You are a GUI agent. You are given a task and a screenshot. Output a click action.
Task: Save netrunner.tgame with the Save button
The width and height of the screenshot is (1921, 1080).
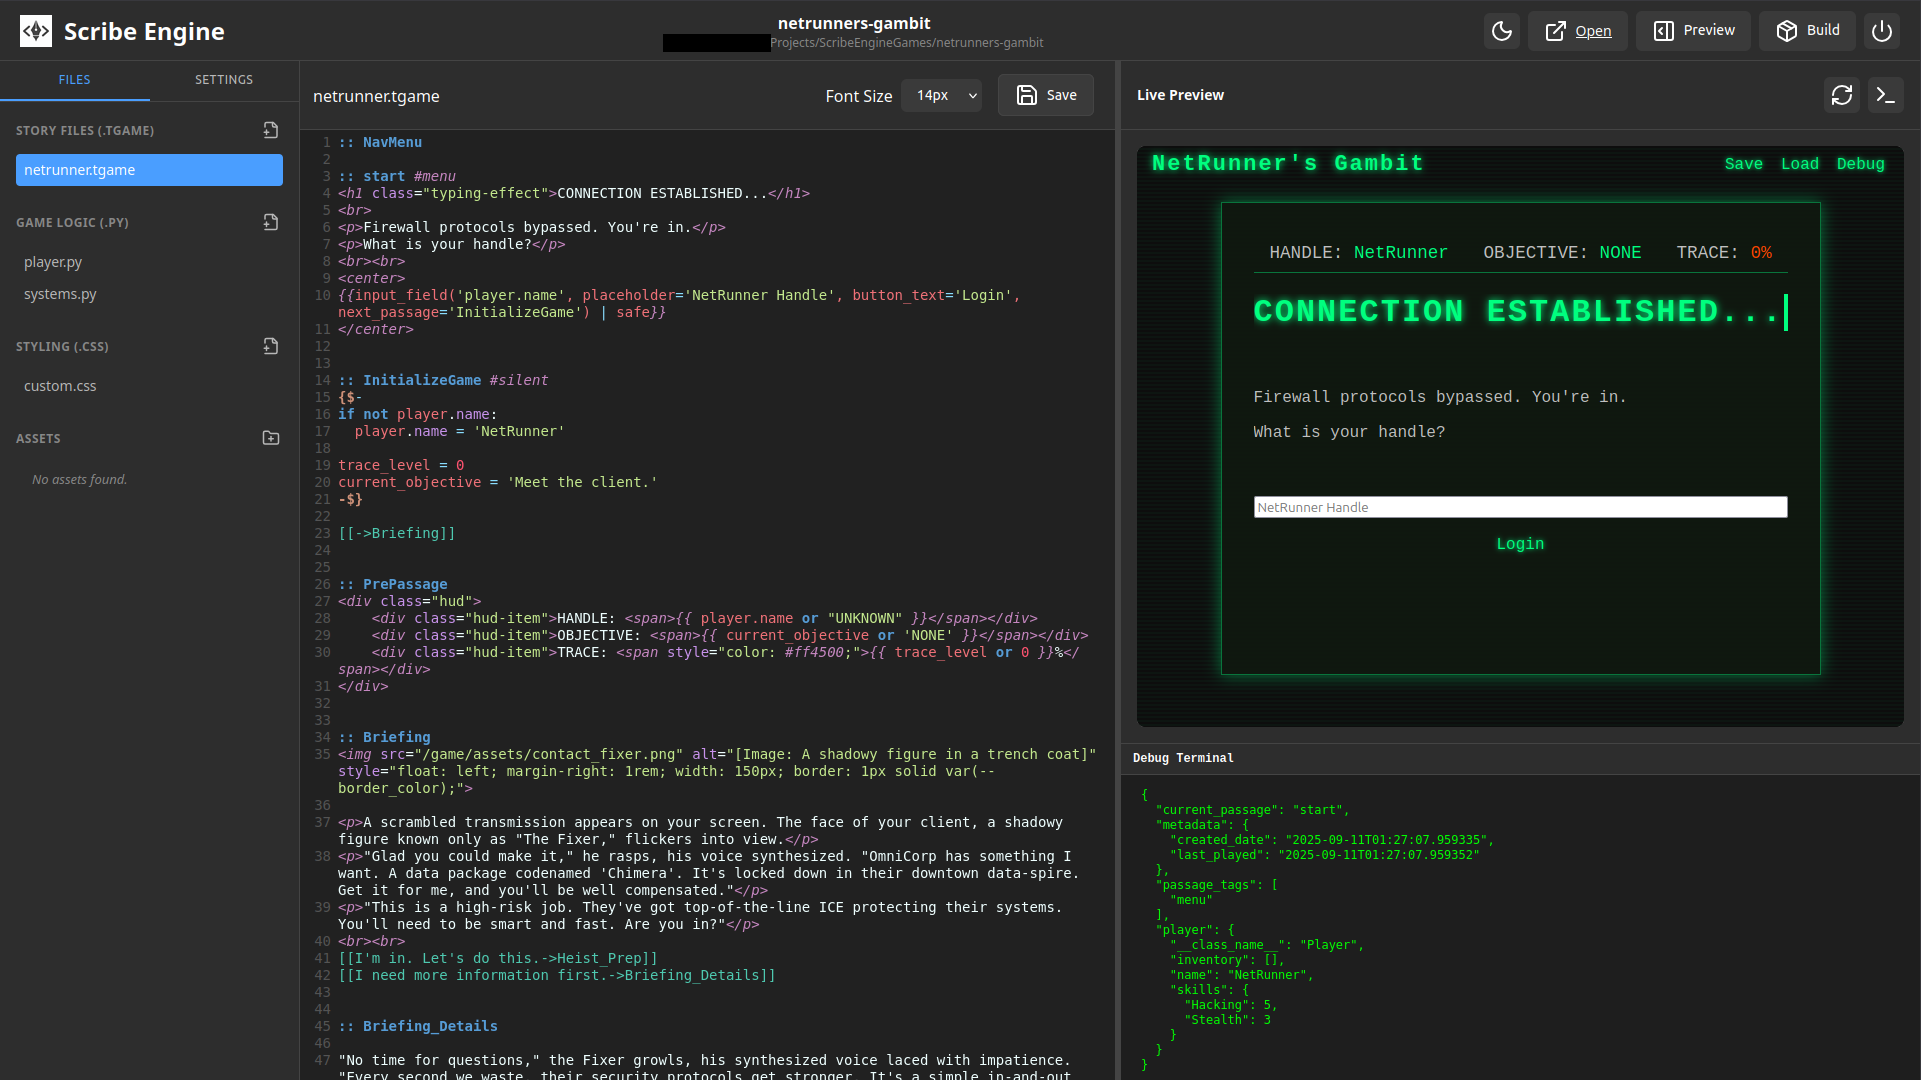click(x=1045, y=95)
